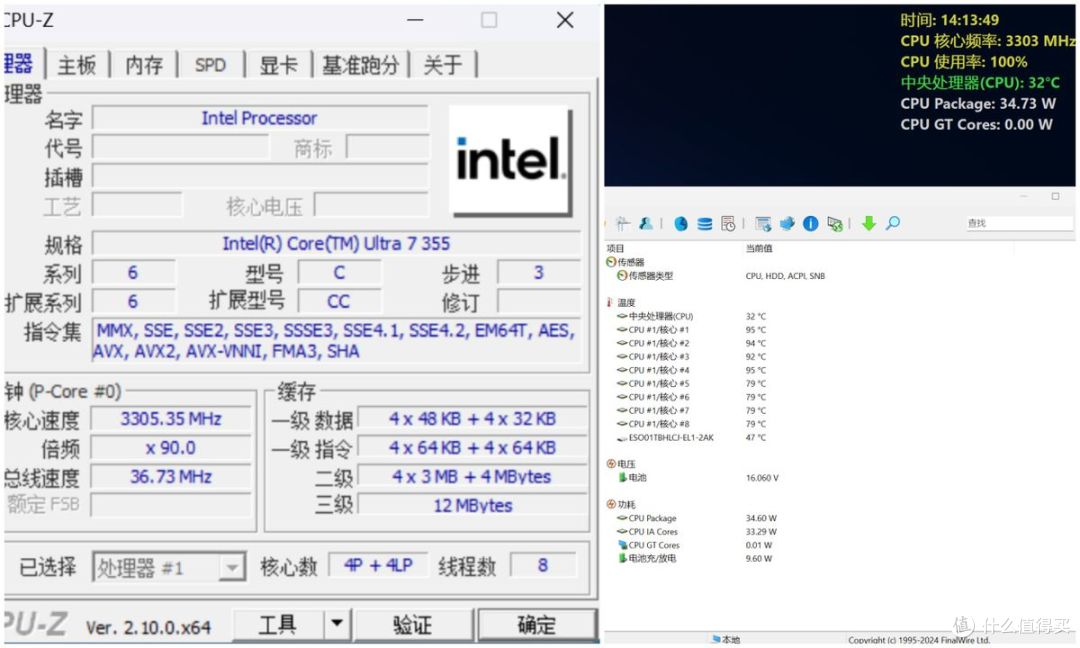Image resolution: width=1080 pixels, height=648 pixels.
Task: Click the Intel Processor name field
Action: (x=260, y=118)
